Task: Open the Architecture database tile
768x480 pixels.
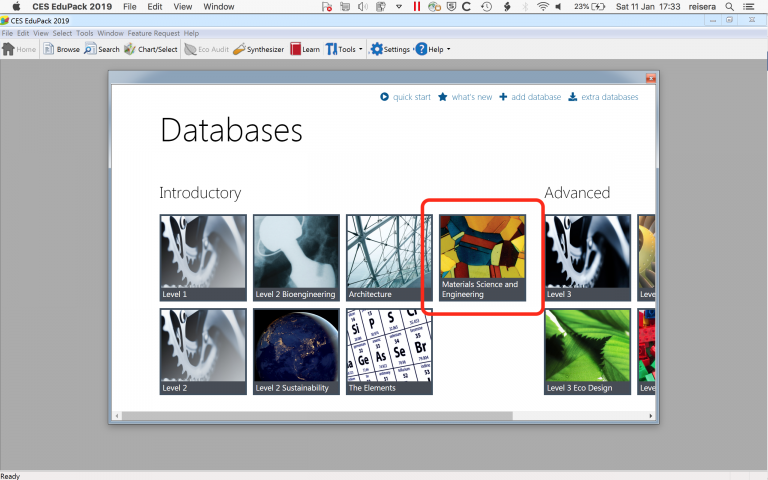Action: click(389, 257)
